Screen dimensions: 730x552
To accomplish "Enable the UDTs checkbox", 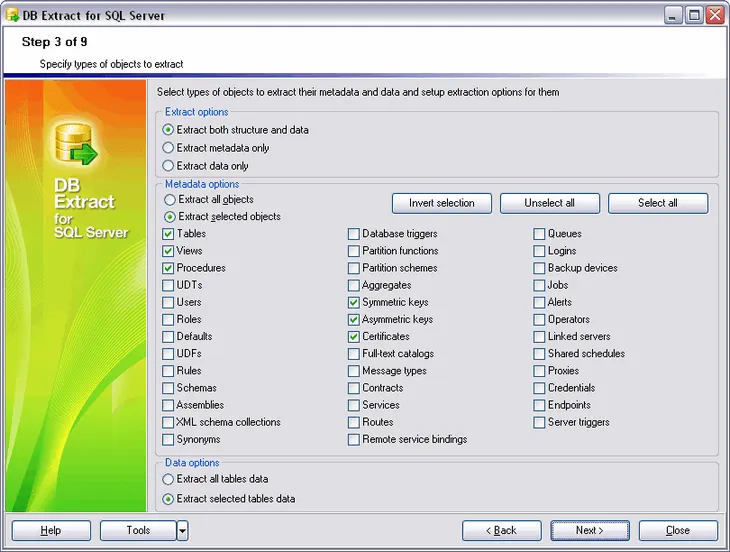I will click(168, 285).
